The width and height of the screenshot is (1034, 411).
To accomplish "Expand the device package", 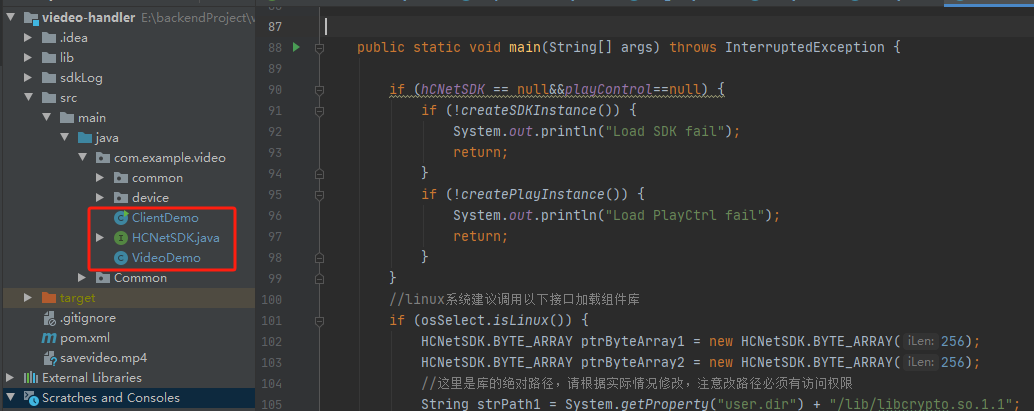I will coord(100,197).
